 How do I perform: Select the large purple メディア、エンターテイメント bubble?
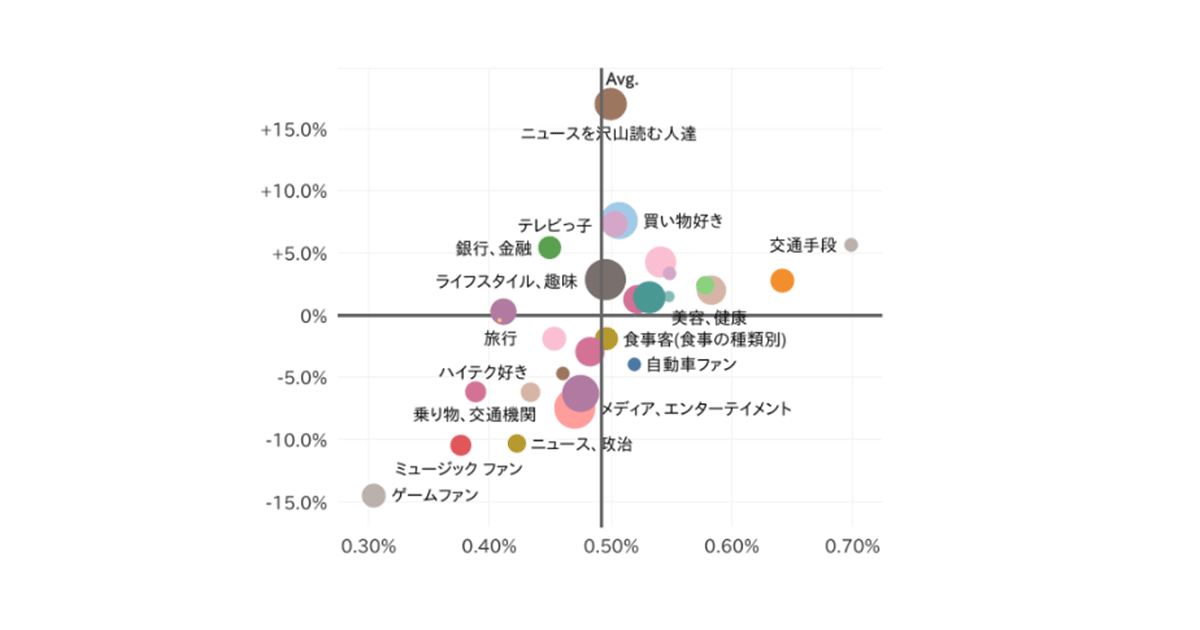(581, 392)
